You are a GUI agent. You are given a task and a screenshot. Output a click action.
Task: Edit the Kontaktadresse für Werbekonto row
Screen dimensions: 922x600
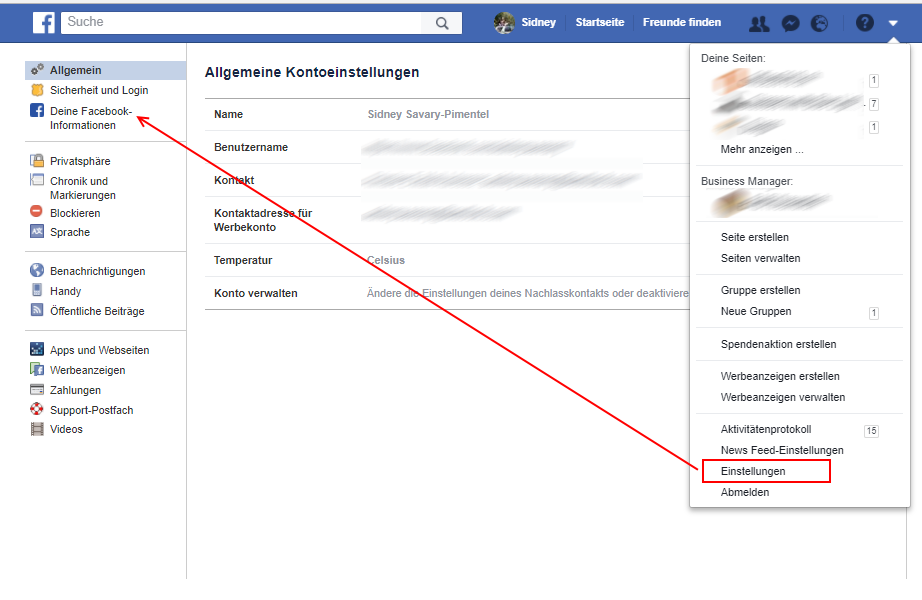click(447, 220)
